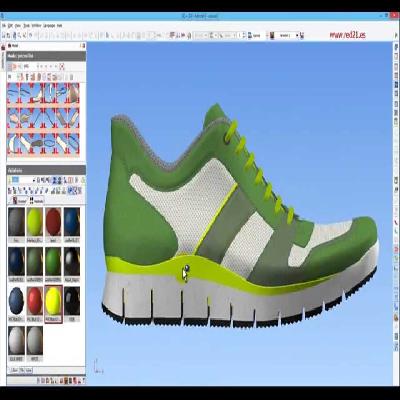Open the Tools menu
Image resolution: width=400 pixels, height=400 pixels.
coord(27,26)
